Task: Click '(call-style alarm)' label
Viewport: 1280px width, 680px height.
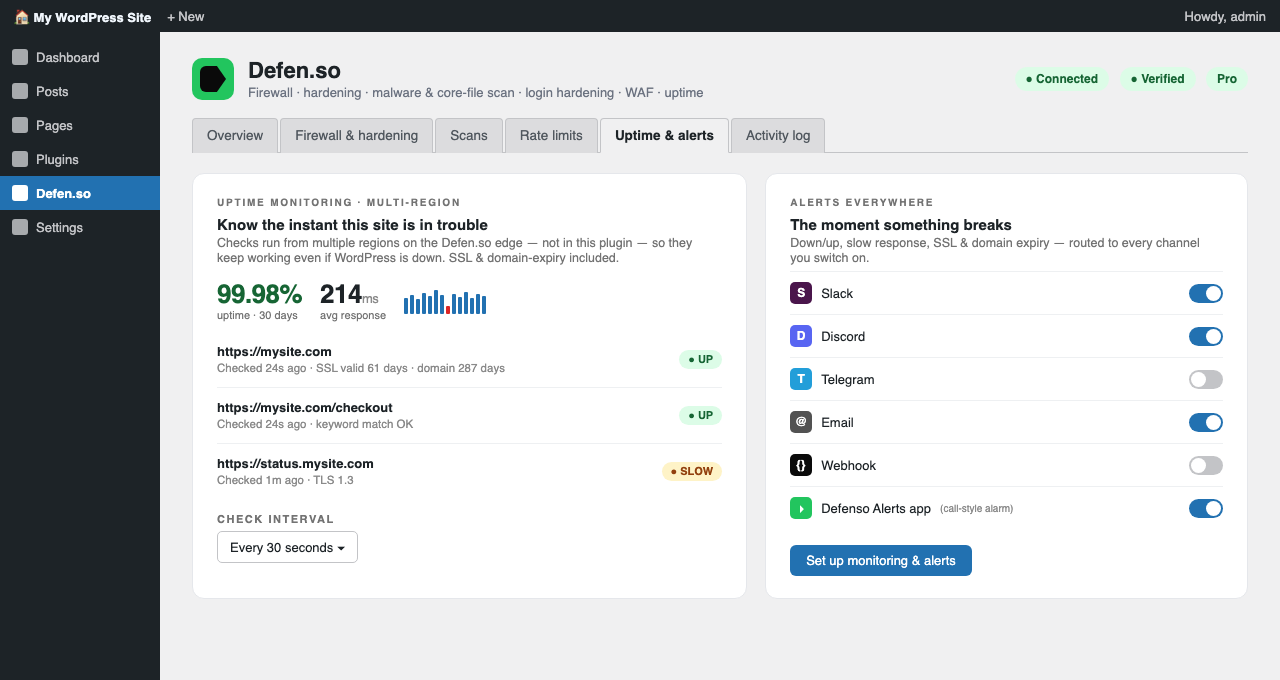Action: pos(976,509)
